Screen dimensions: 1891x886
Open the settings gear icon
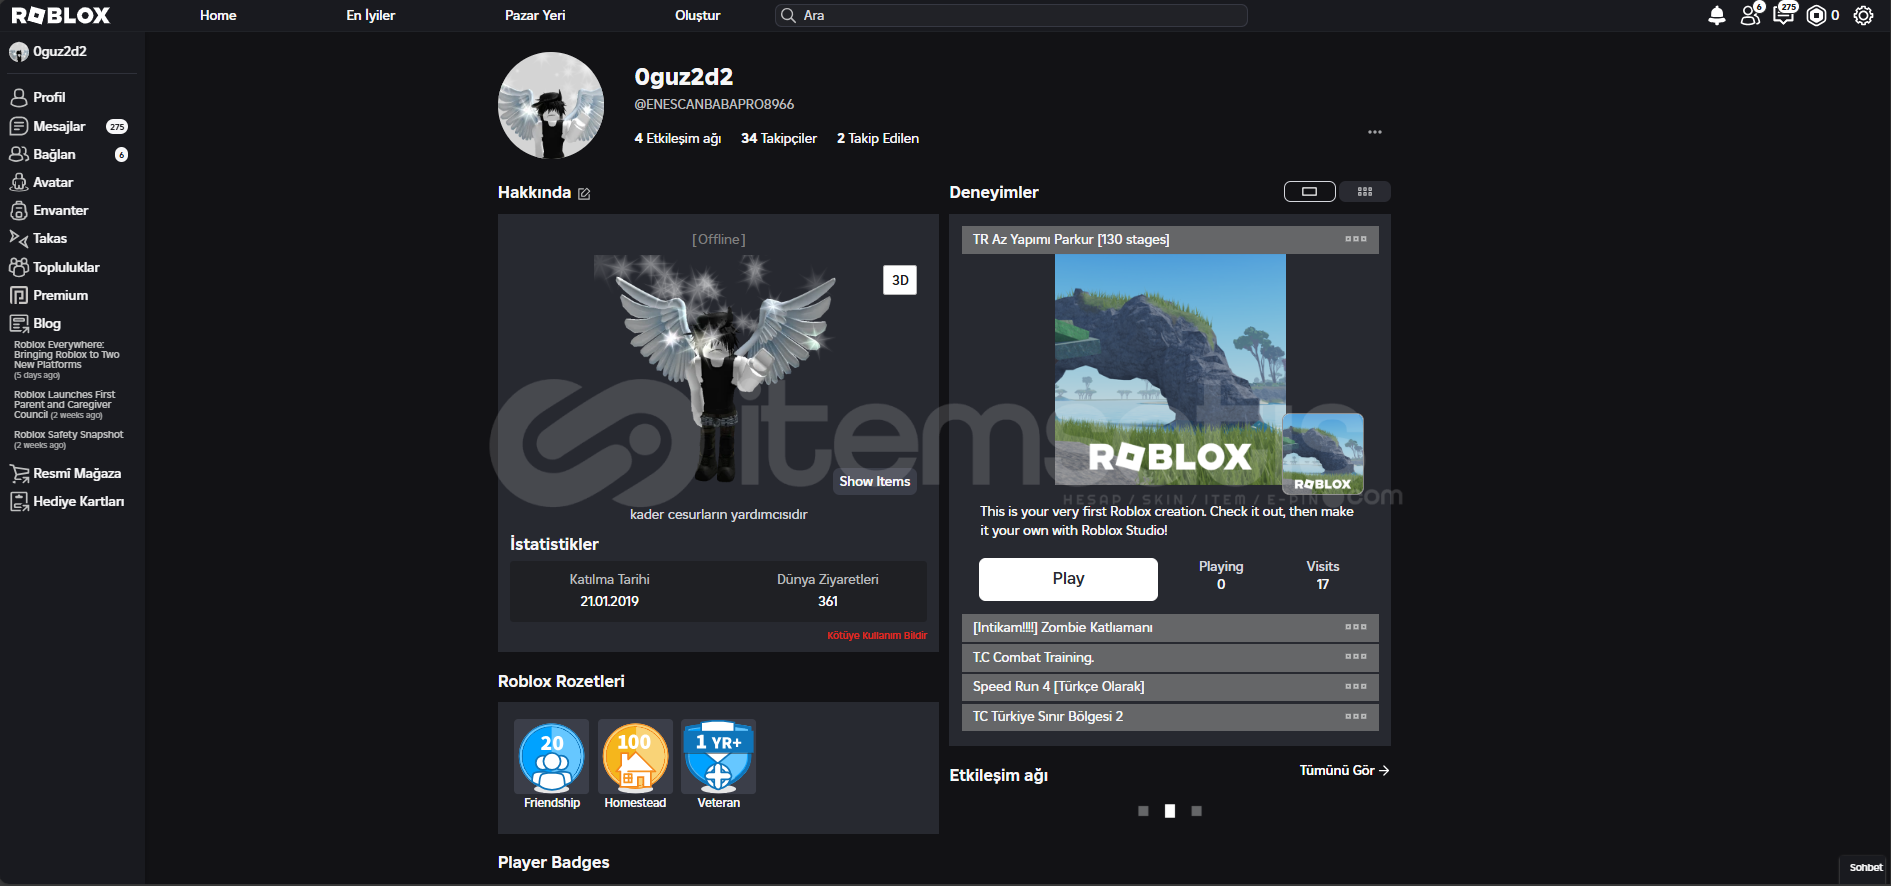(1863, 15)
